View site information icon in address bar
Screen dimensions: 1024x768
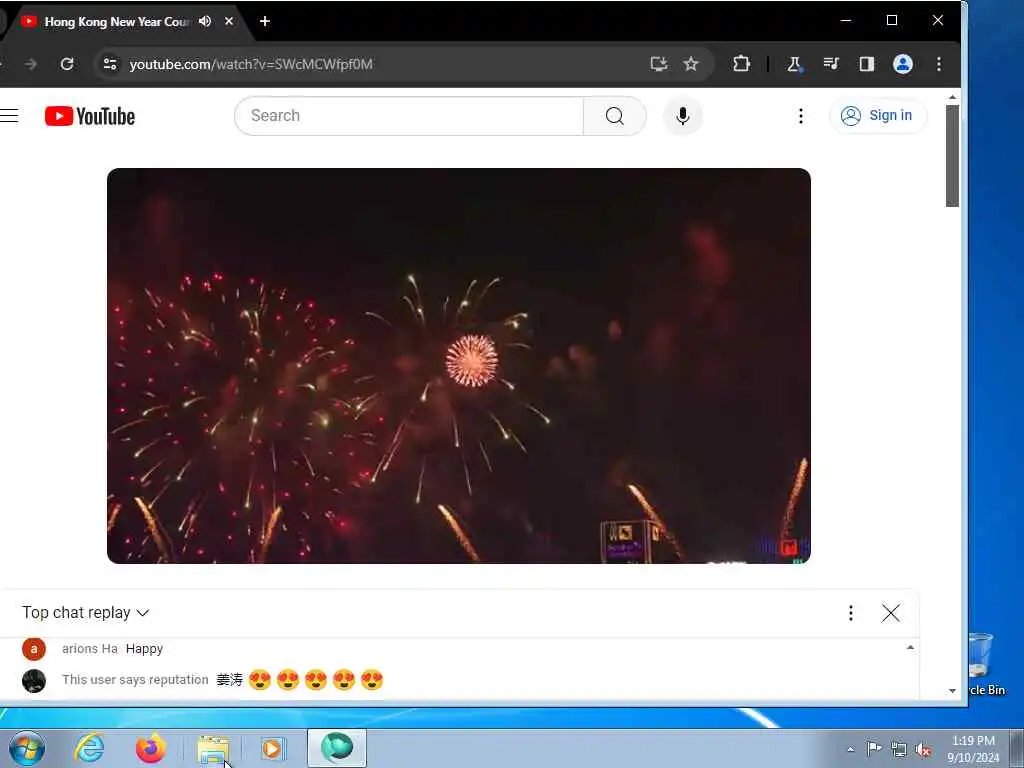[110, 64]
